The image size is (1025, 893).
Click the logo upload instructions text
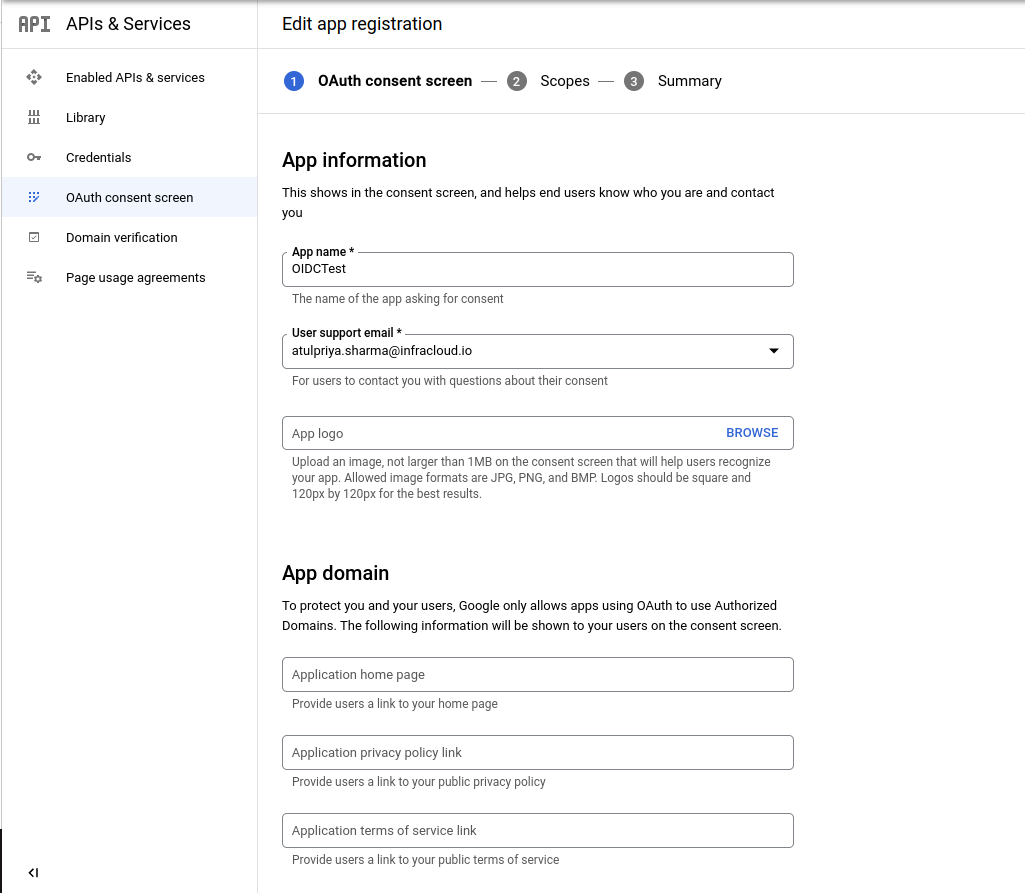tap(531, 478)
